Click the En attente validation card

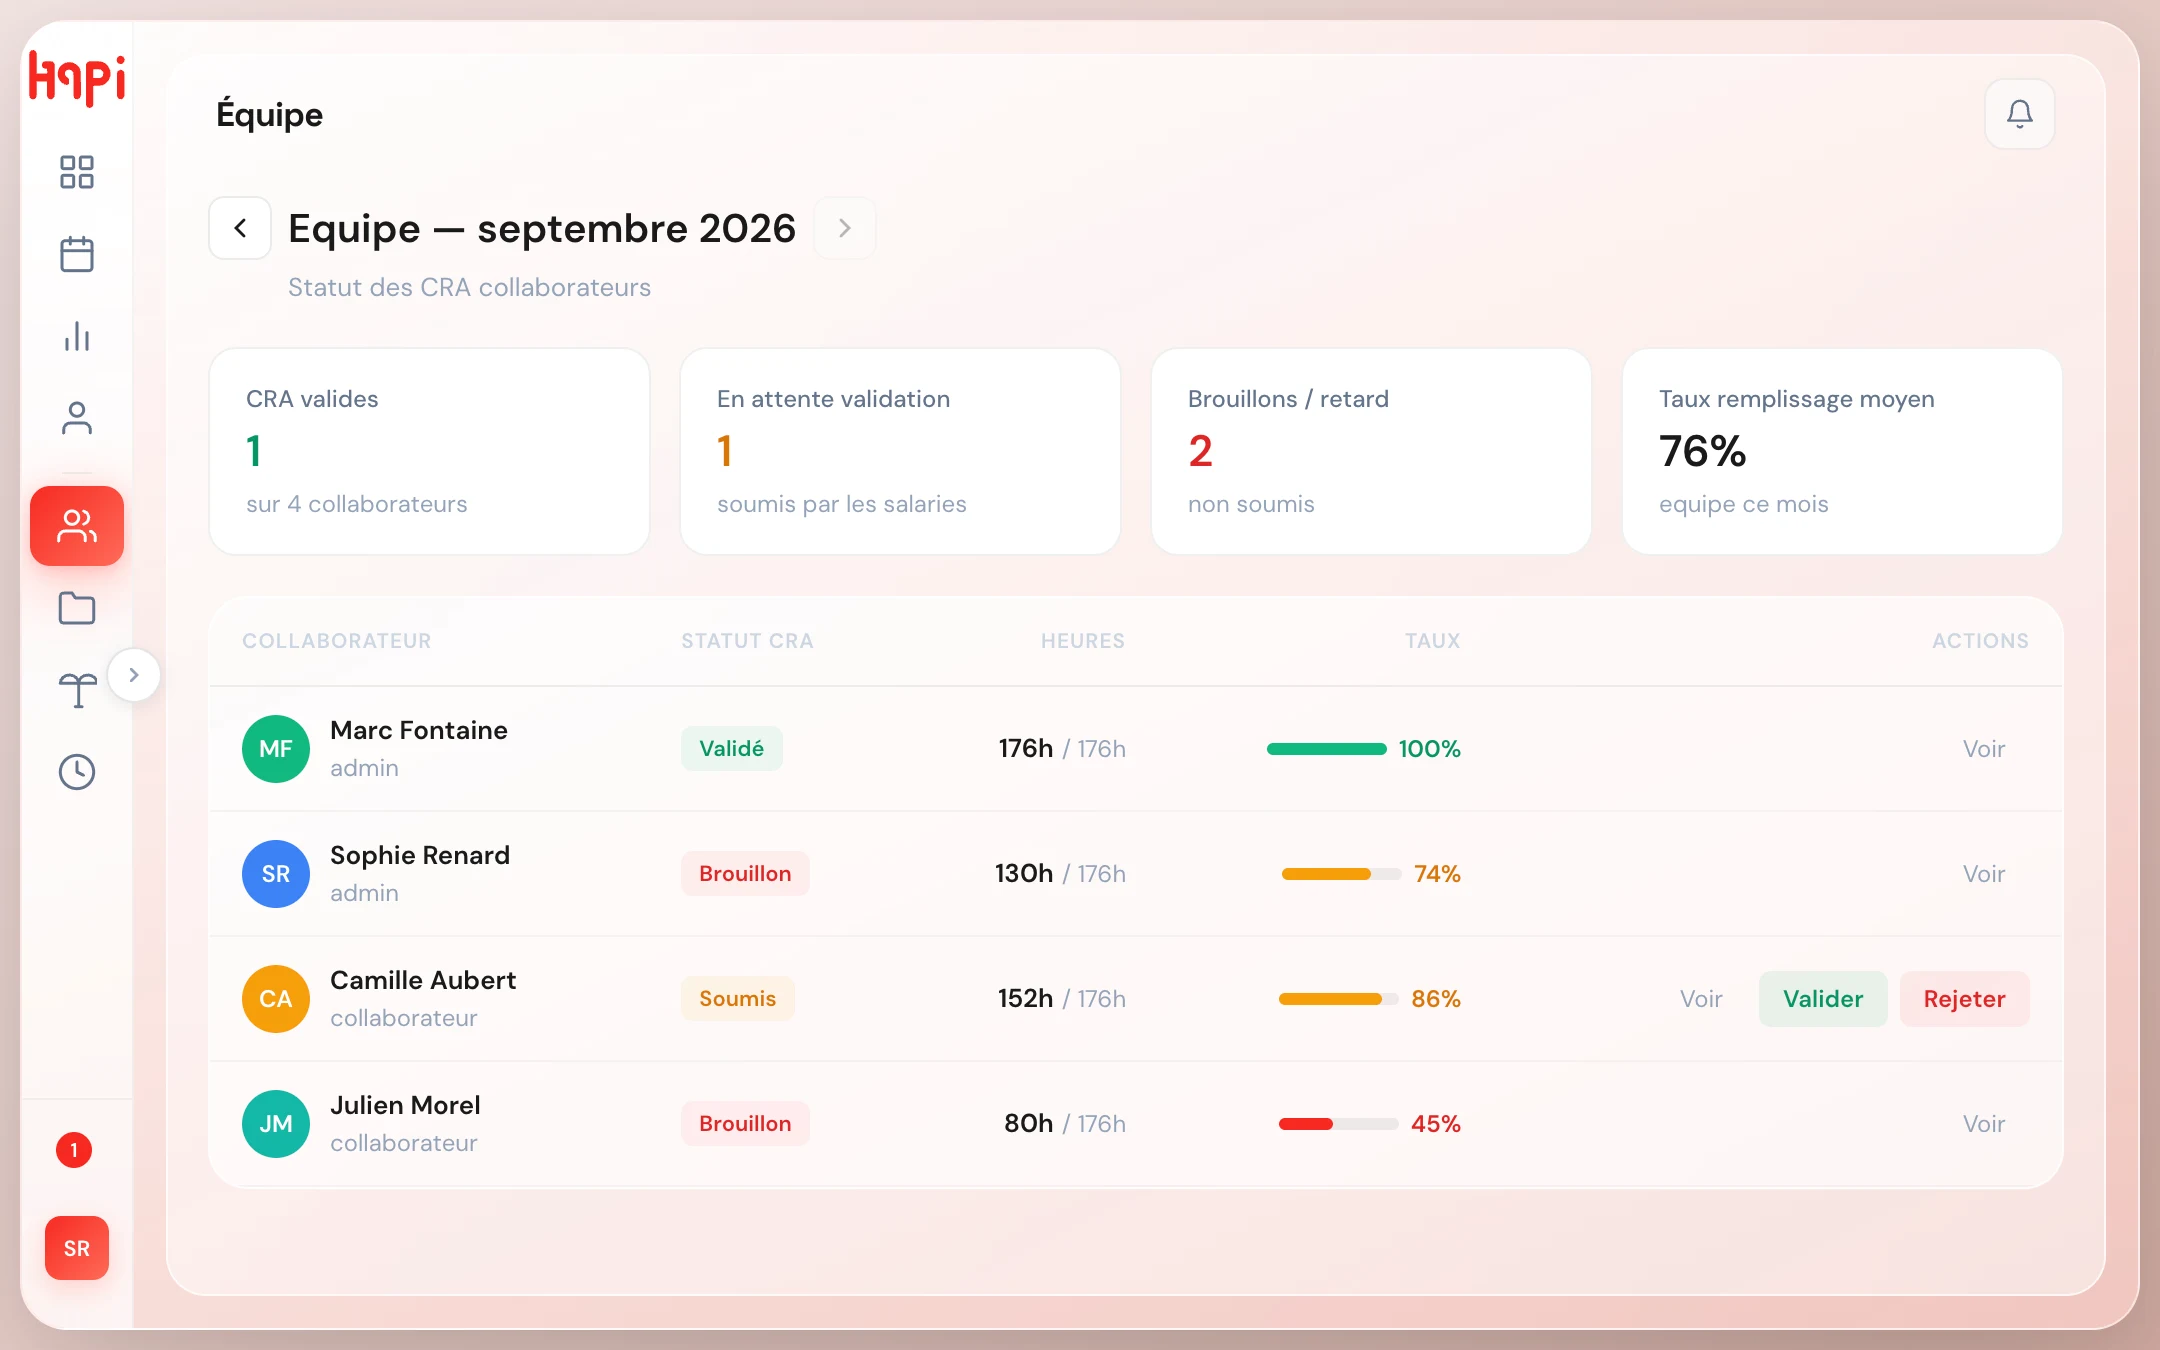point(900,451)
